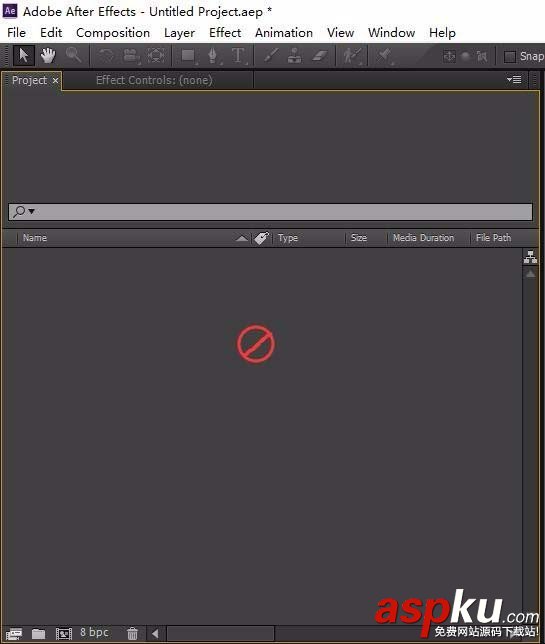Select the Puppet Pin tool

pyautogui.click(x=385, y=55)
